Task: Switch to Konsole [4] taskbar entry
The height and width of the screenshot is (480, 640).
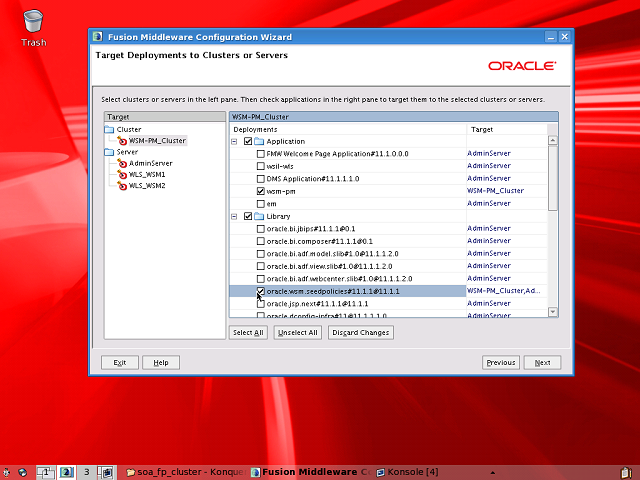Action: click(407, 472)
